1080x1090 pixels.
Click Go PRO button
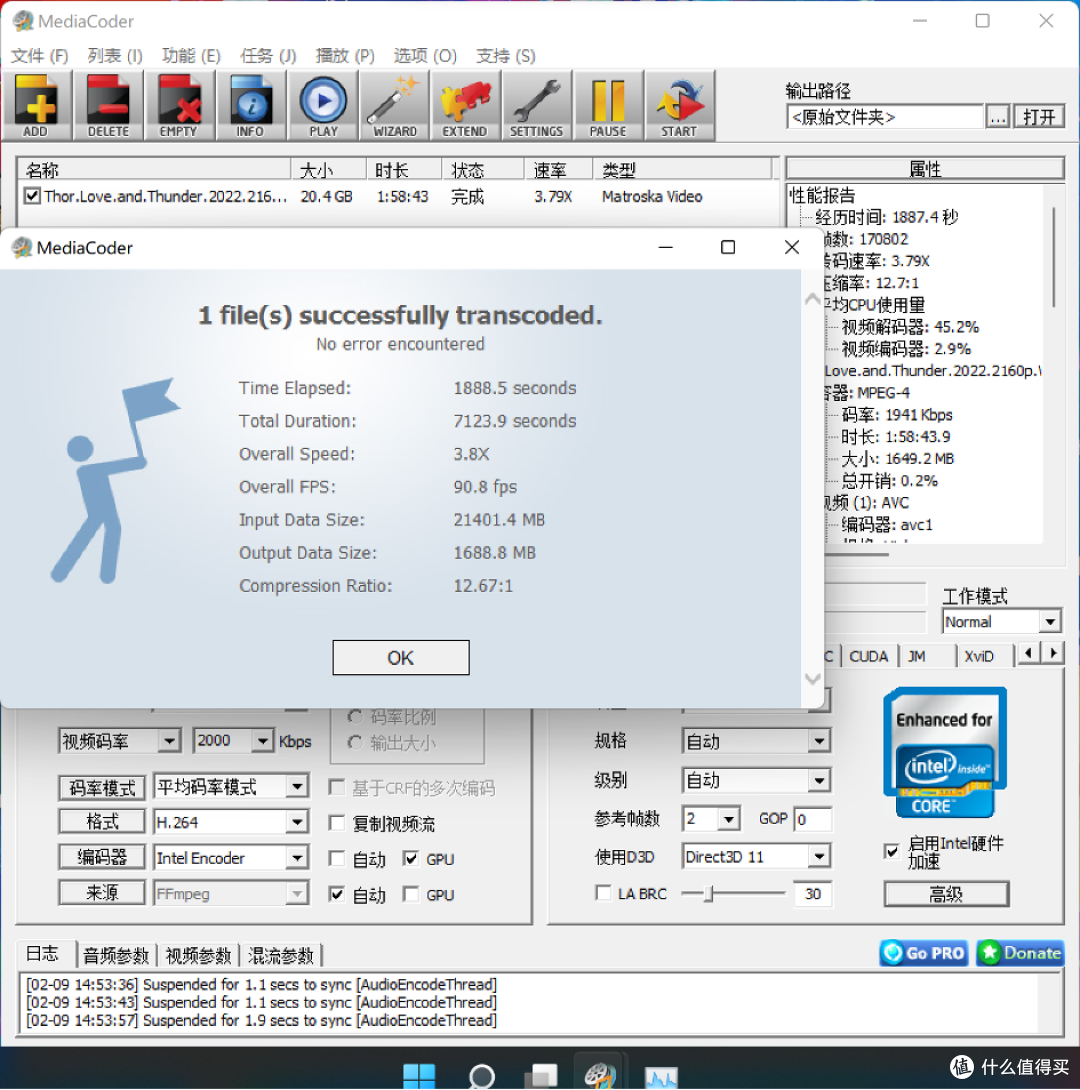point(923,953)
